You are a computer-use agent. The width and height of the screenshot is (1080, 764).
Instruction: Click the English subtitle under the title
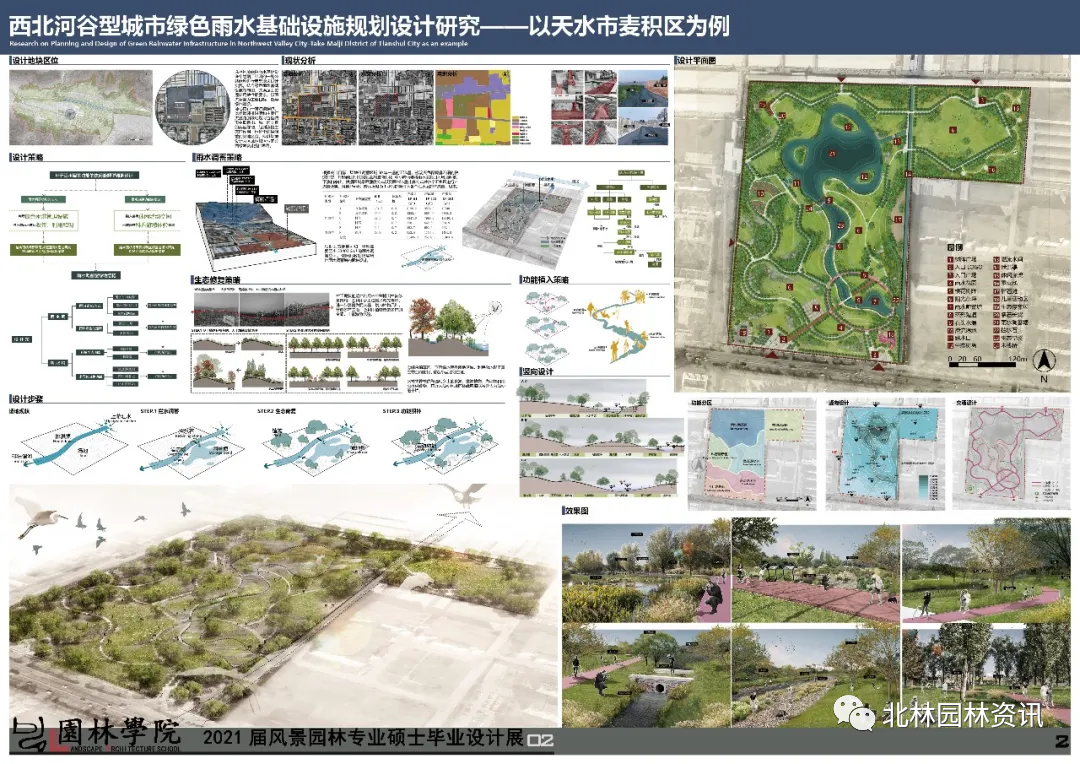coord(238,43)
